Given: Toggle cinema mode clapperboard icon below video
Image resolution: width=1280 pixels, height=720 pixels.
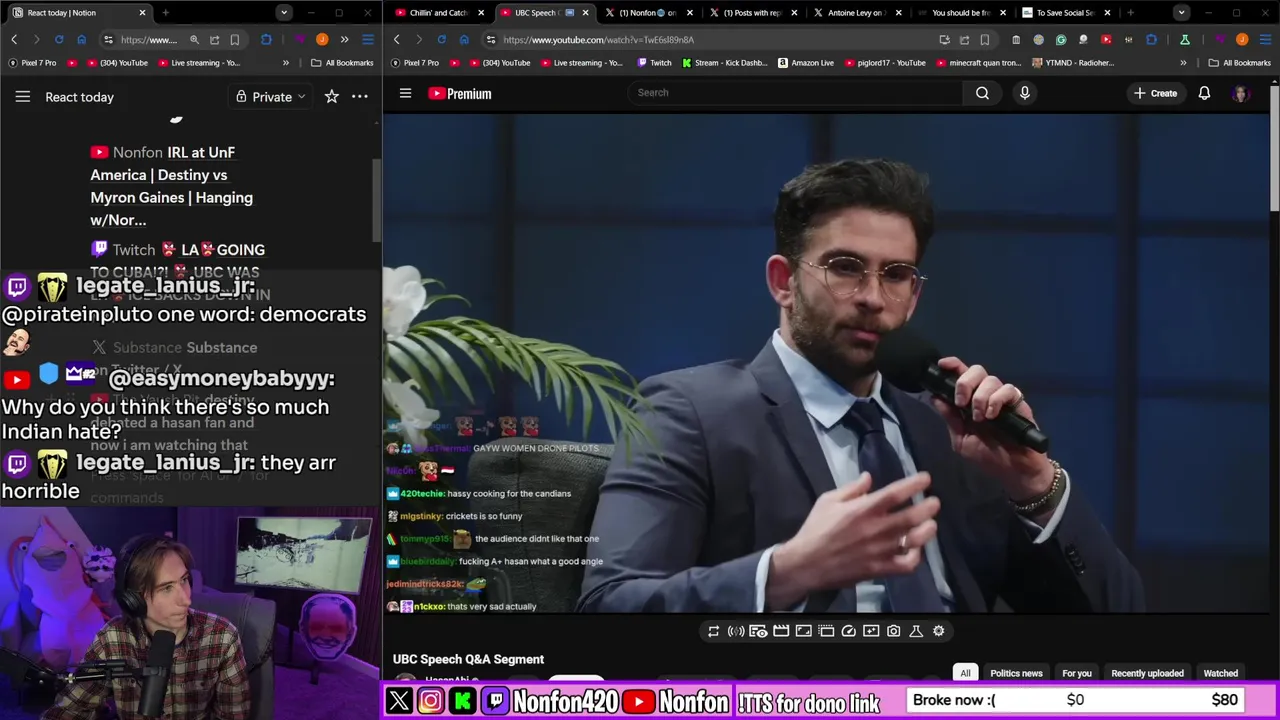Looking at the screenshot, I should pyautogui.click(x=781, y=631).
